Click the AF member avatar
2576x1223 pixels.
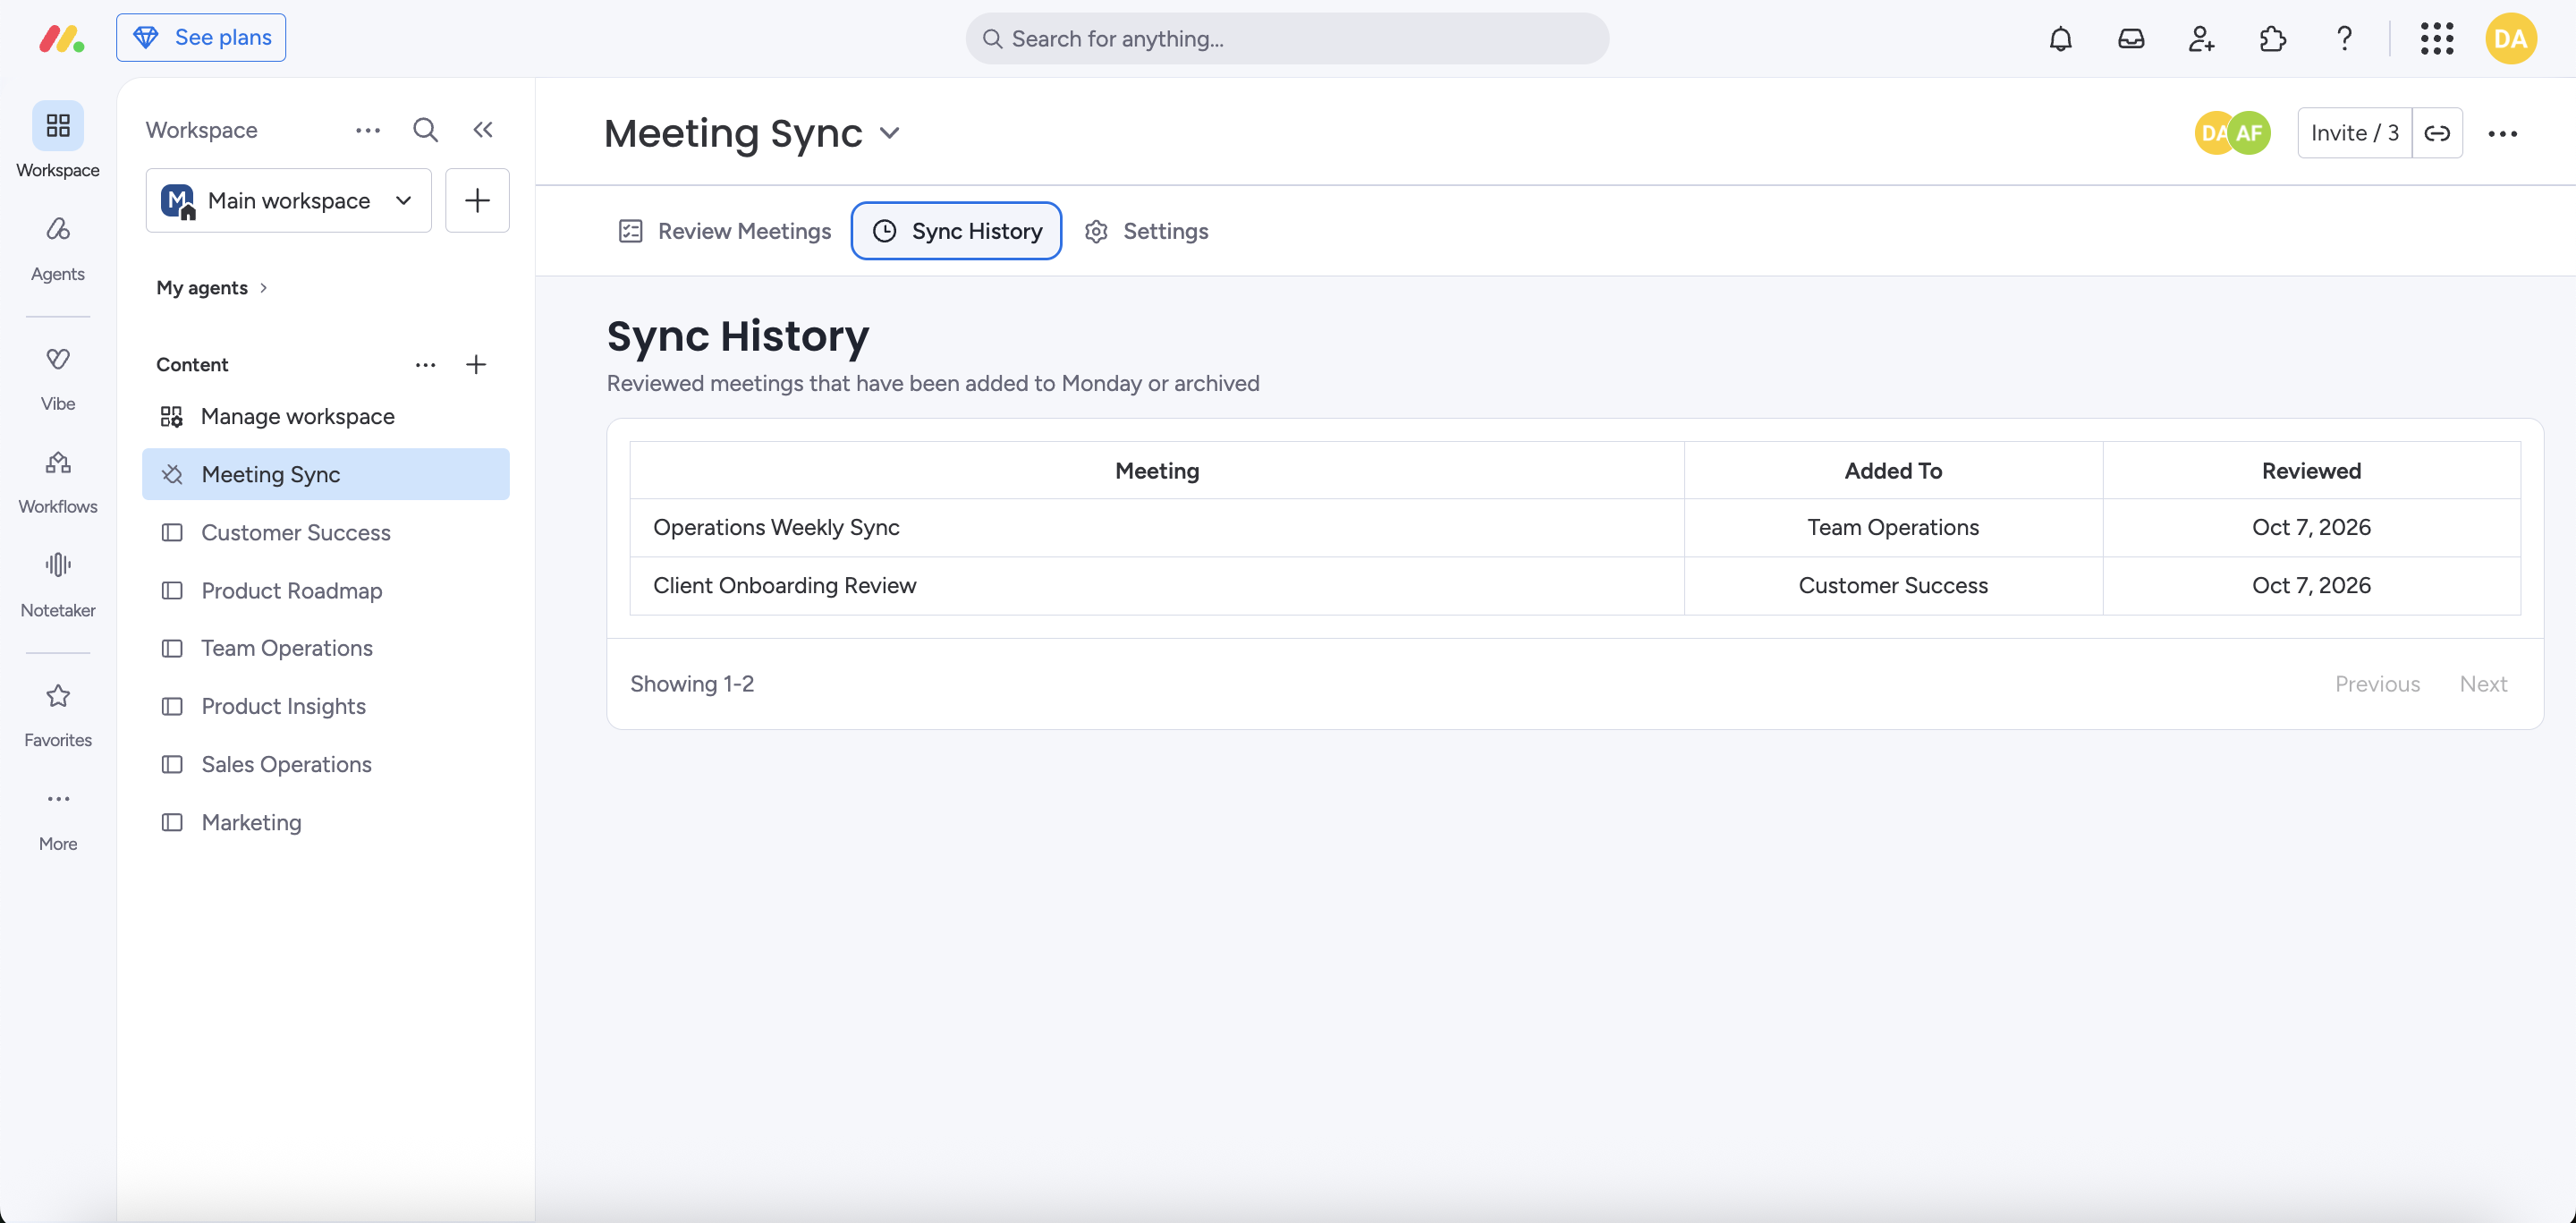(2249, 133)
